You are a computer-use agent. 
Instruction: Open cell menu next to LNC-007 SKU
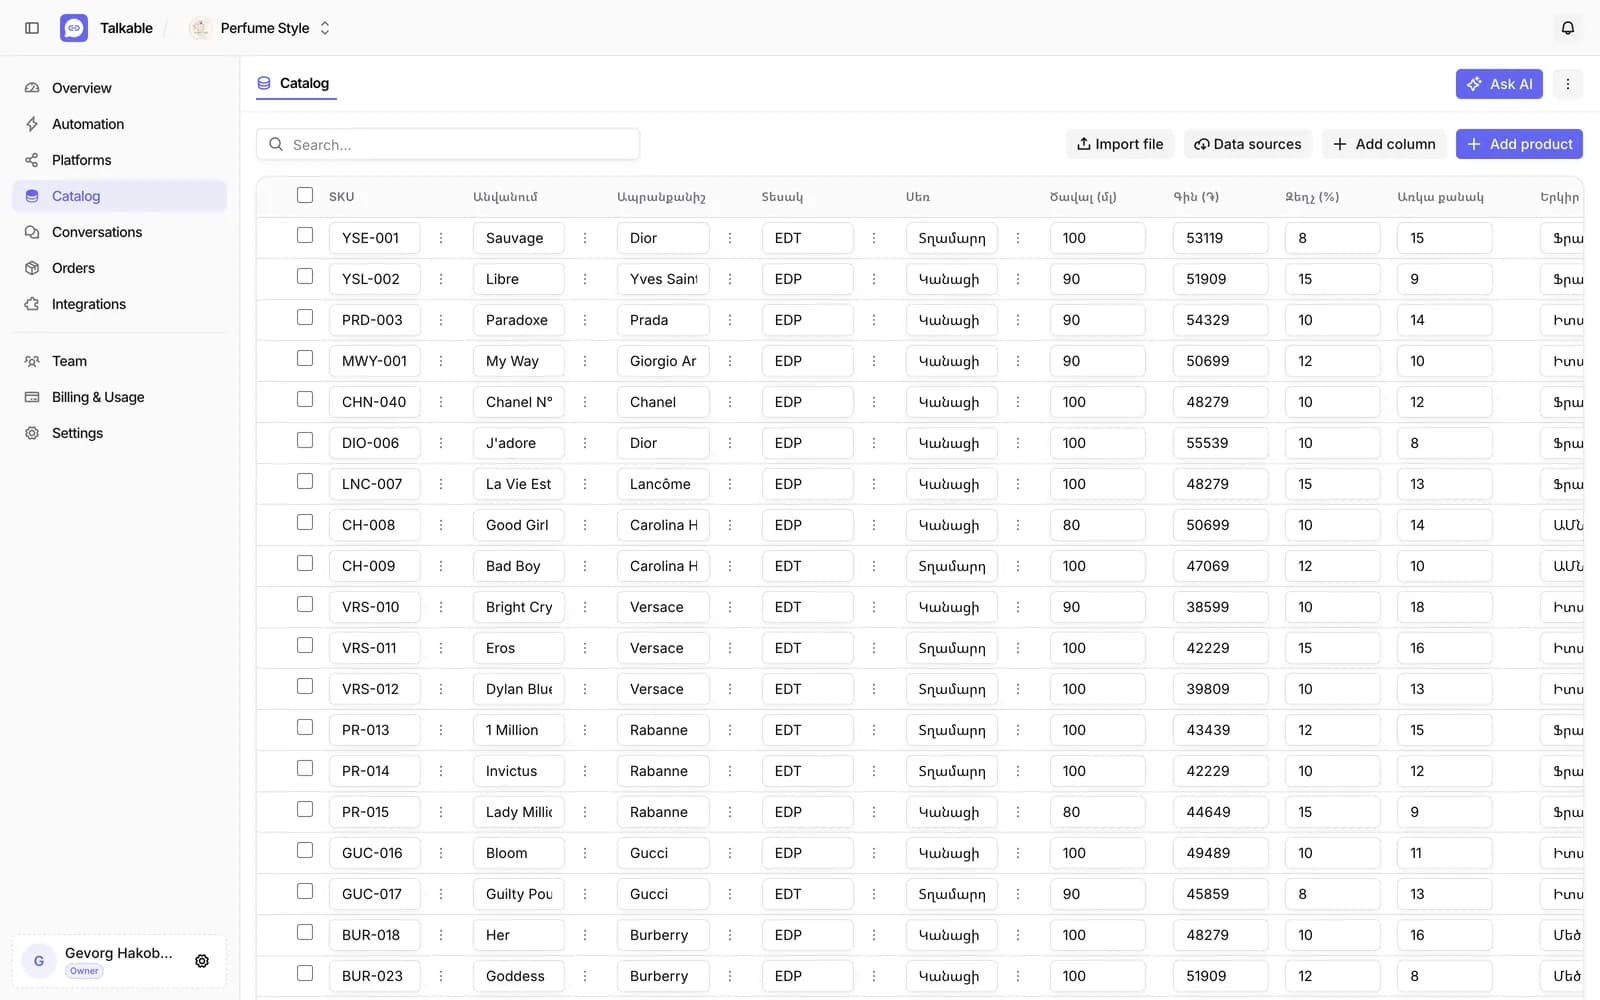[441, 484]
